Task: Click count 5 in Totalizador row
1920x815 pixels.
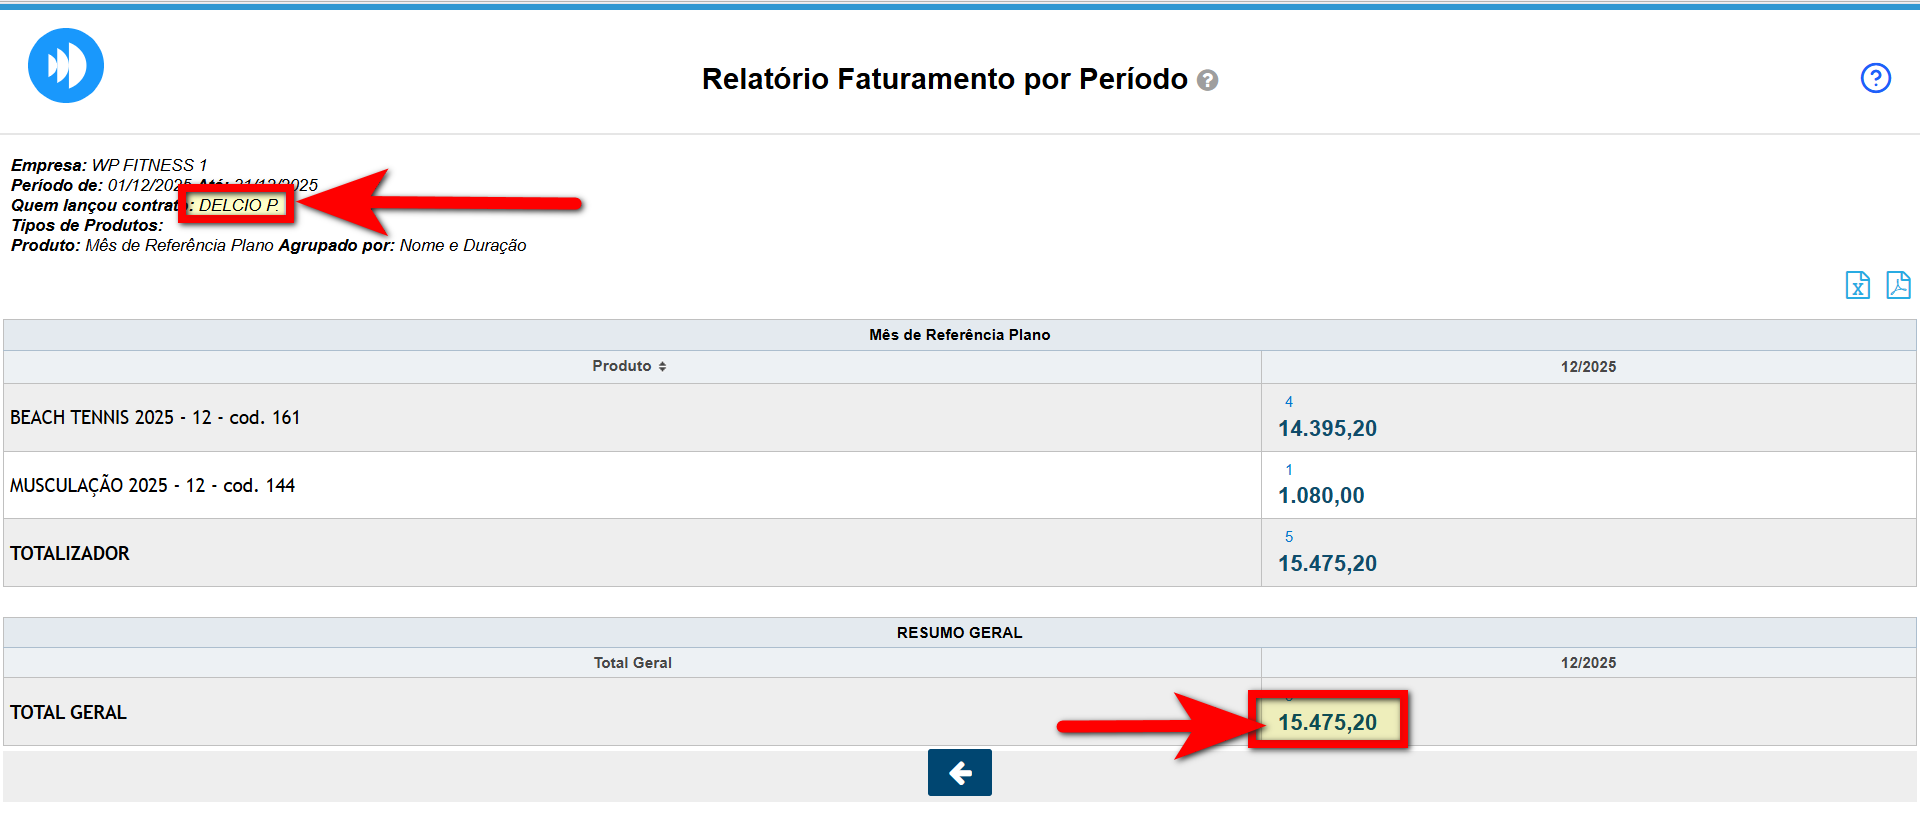Action: (1289, 537)
